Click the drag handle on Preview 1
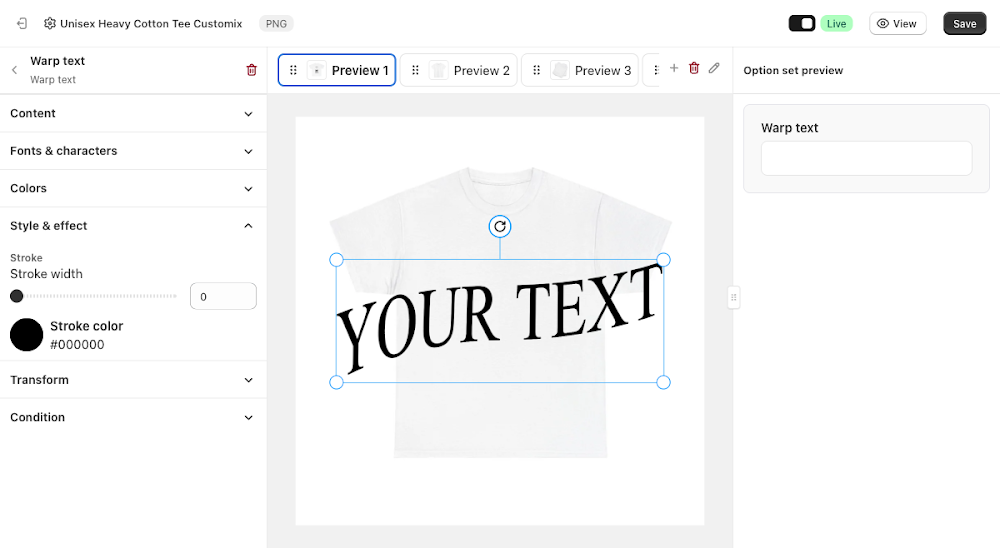 pos(293,70)
